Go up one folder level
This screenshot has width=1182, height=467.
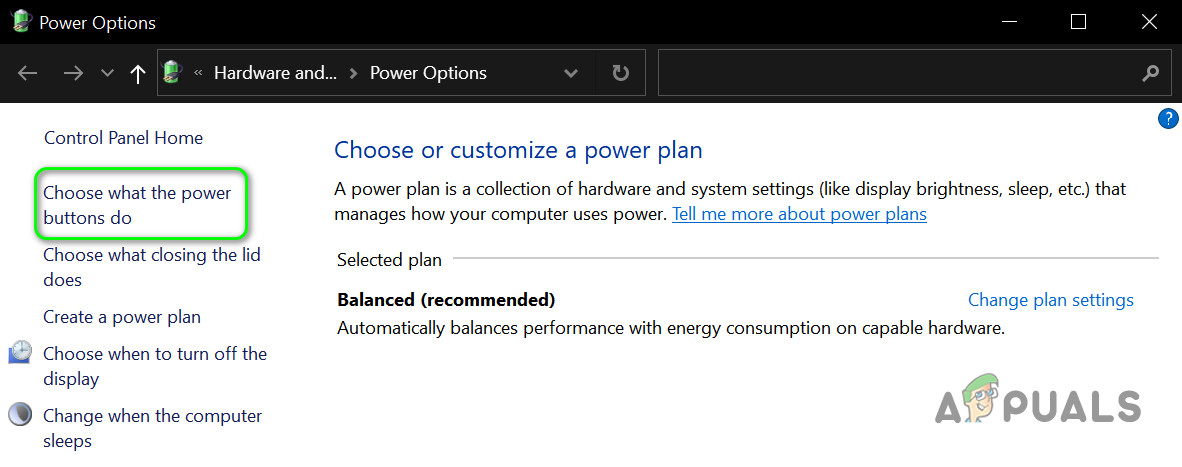pos(138,73)
